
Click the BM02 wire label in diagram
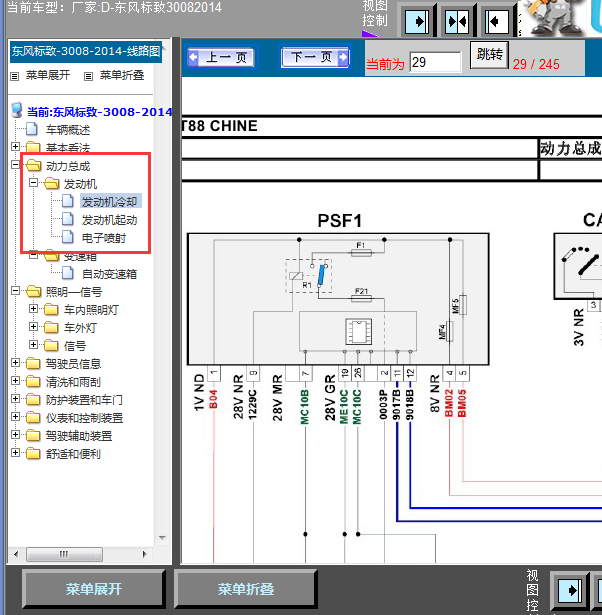tap(449, 403)
